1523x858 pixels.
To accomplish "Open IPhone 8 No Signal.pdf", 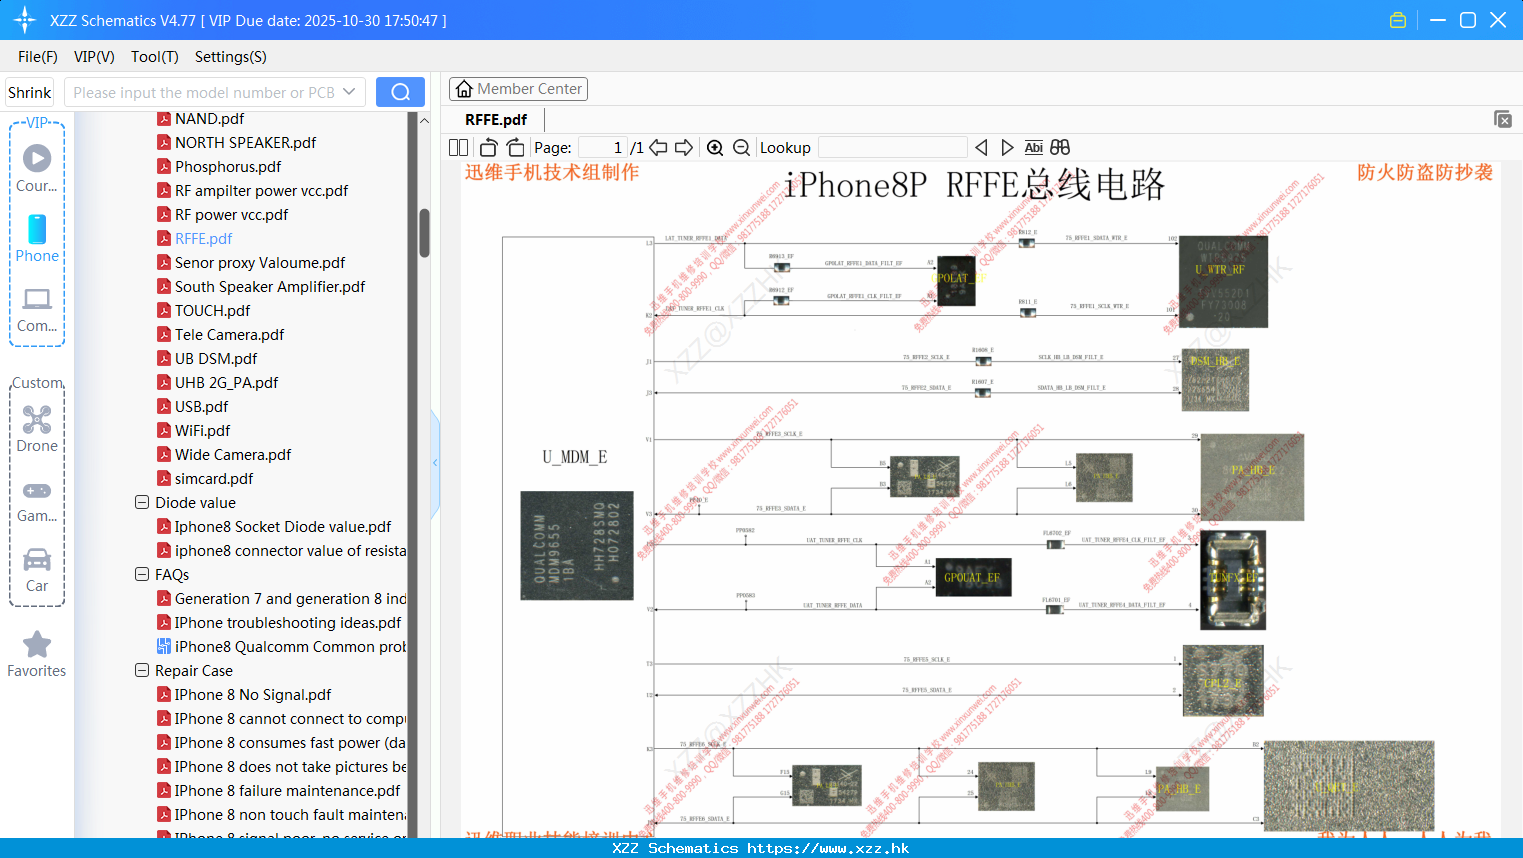I will (x=253, y=694).
